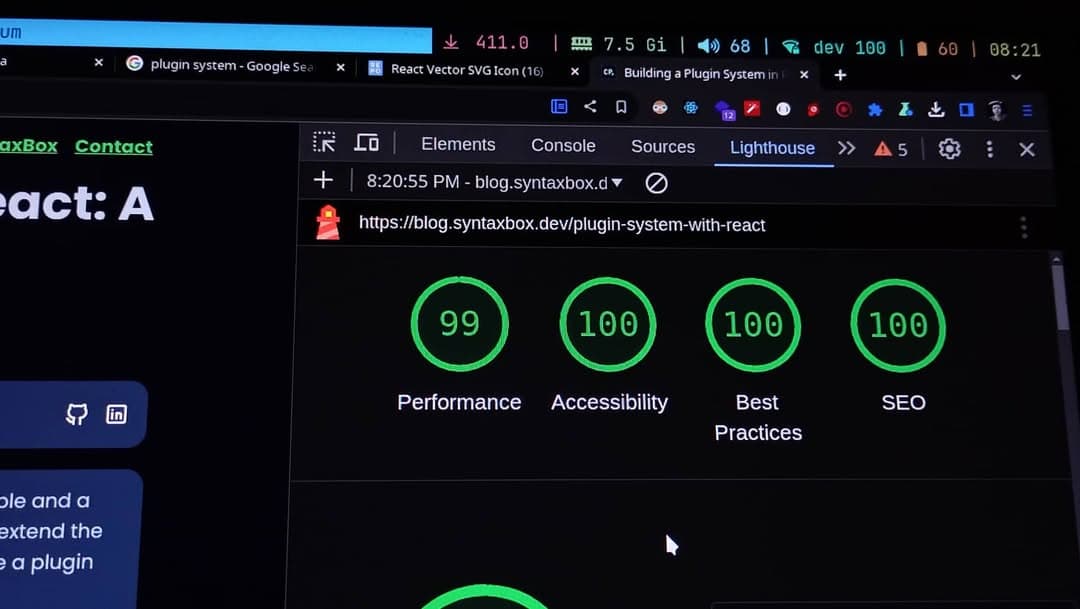Show more DevTools tabs
Viewport: 1080px width, 609px height.
(x=847, y=148)
